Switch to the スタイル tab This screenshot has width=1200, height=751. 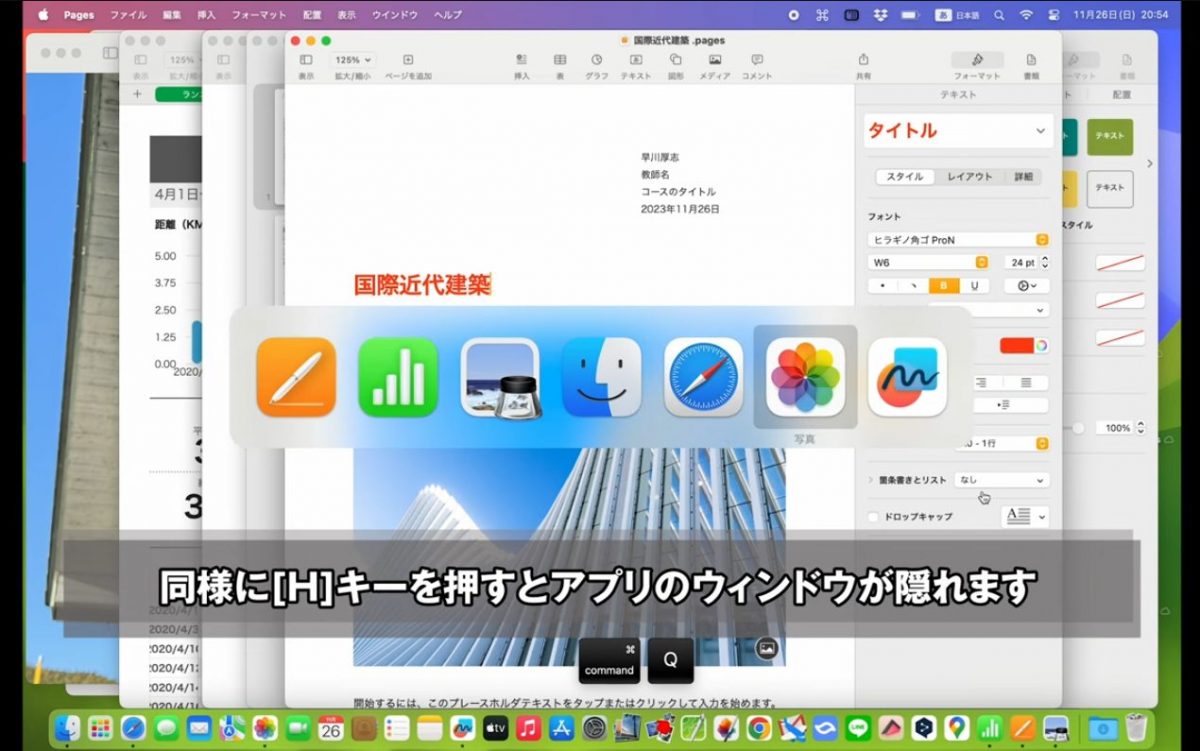tap(905, 177)
